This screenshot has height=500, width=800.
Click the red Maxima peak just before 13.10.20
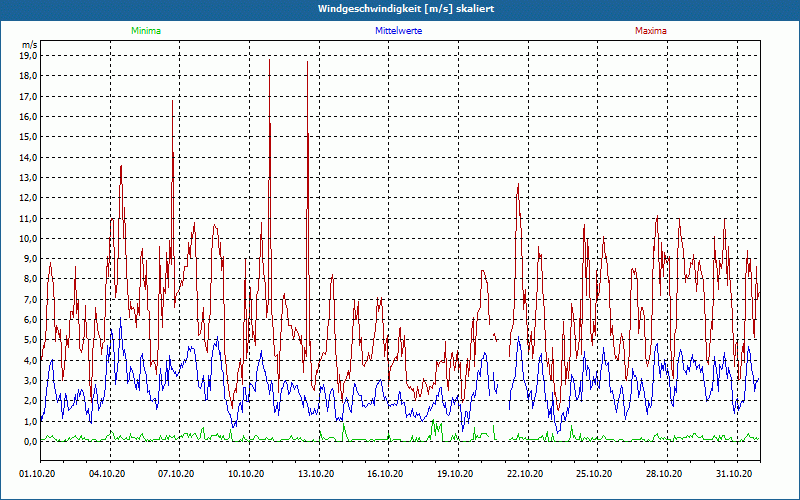308,62
